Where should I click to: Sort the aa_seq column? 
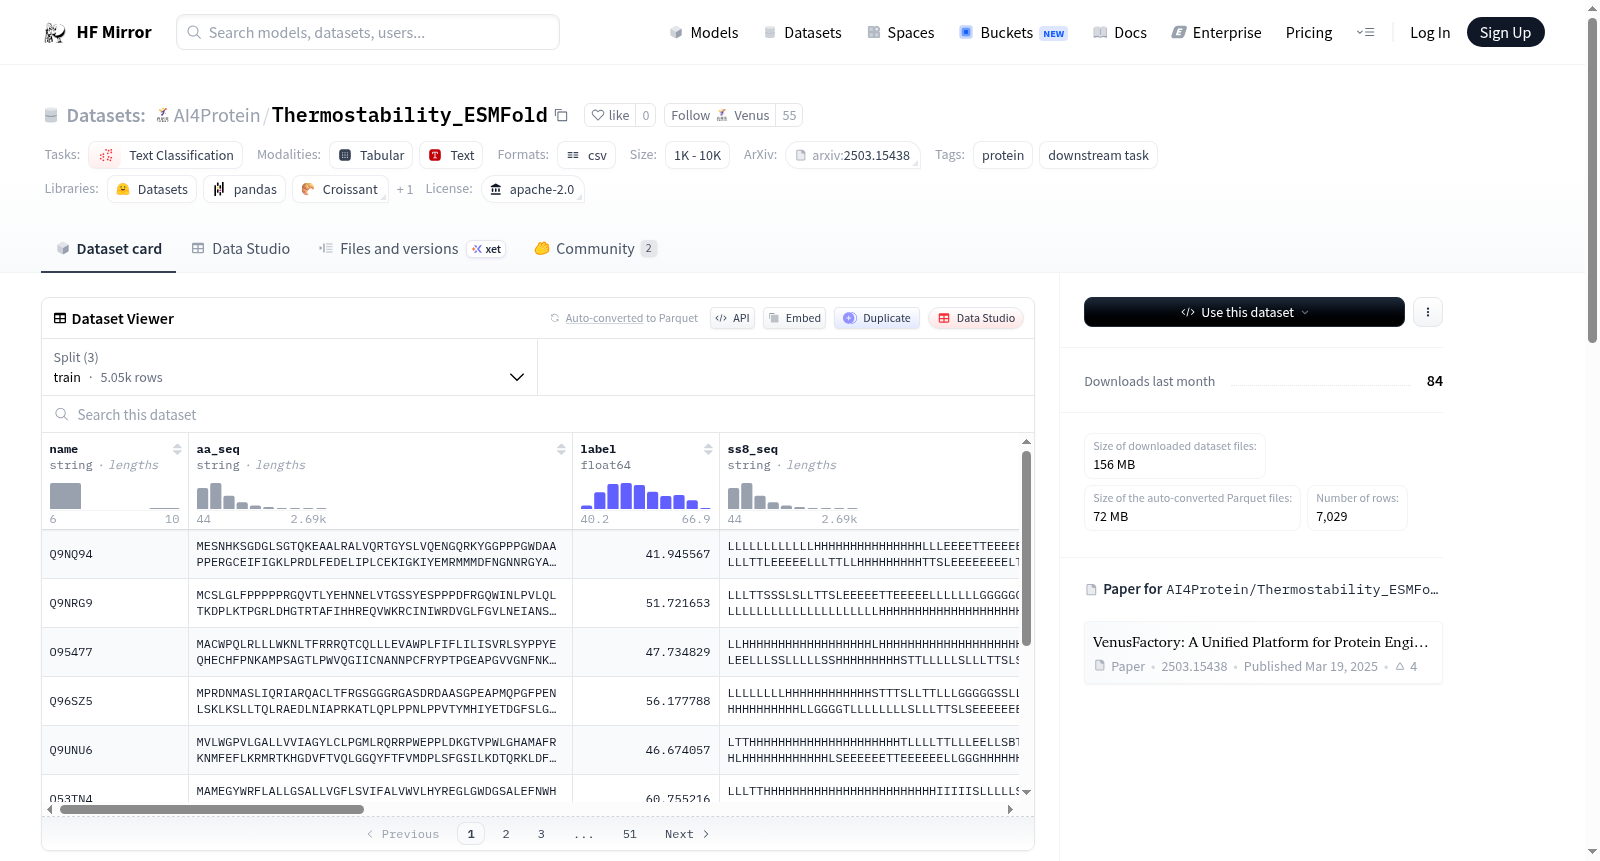[561, 449]
